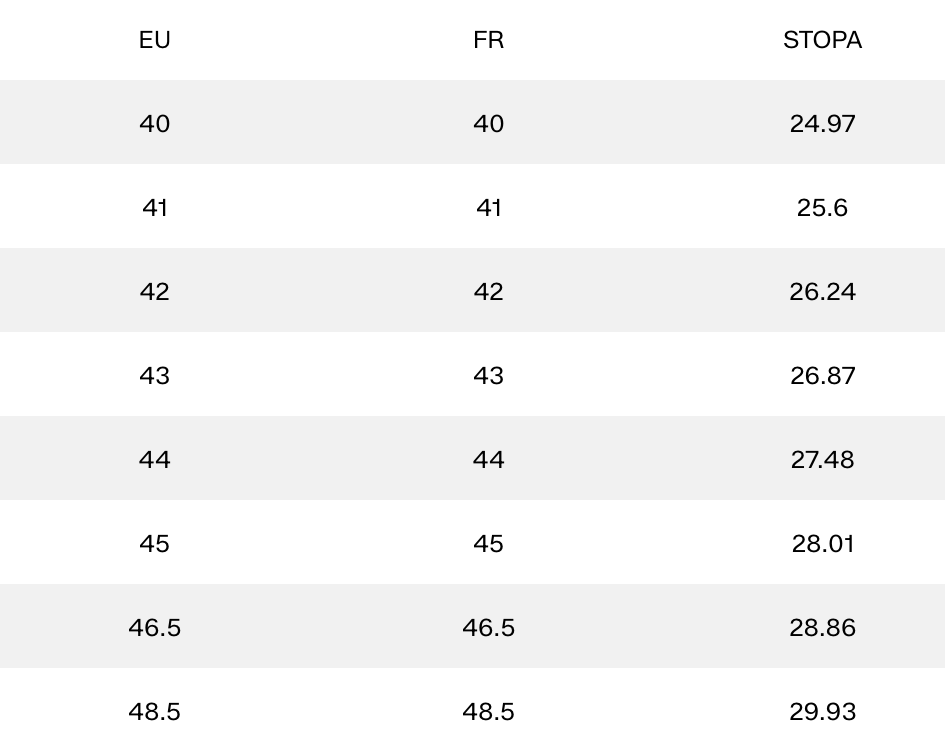
Task: Click the FR column header
Action: [x=488, y=40]
